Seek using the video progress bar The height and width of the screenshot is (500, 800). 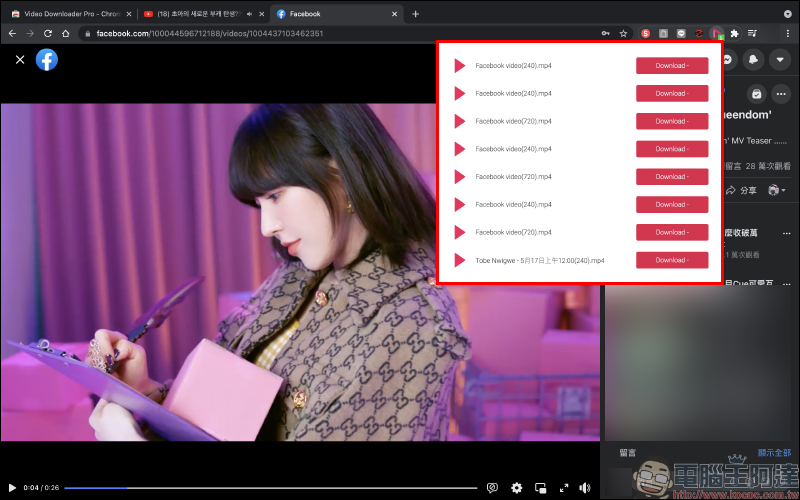[x=270, y=488]
